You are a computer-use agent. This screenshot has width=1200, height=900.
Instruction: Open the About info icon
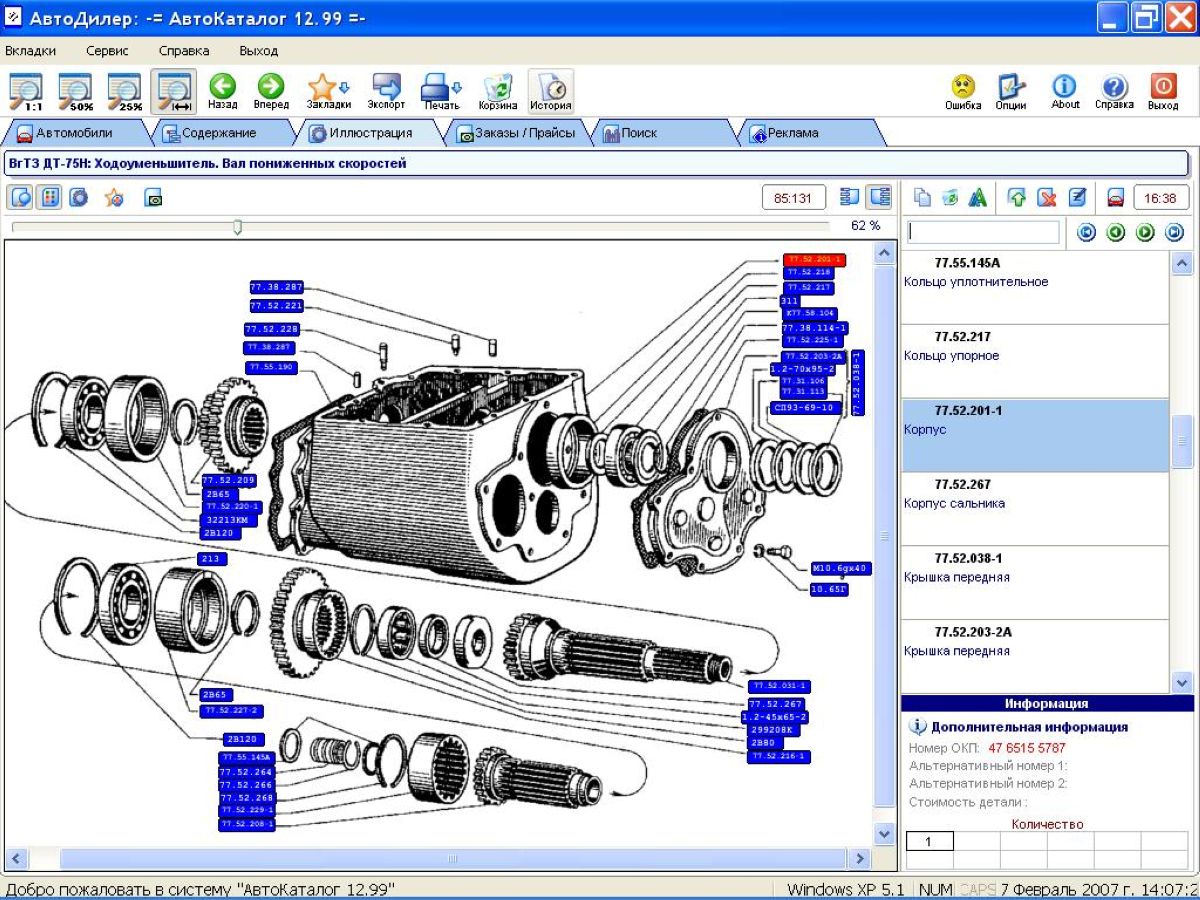pyautogui.click(x=1065, y=87)
